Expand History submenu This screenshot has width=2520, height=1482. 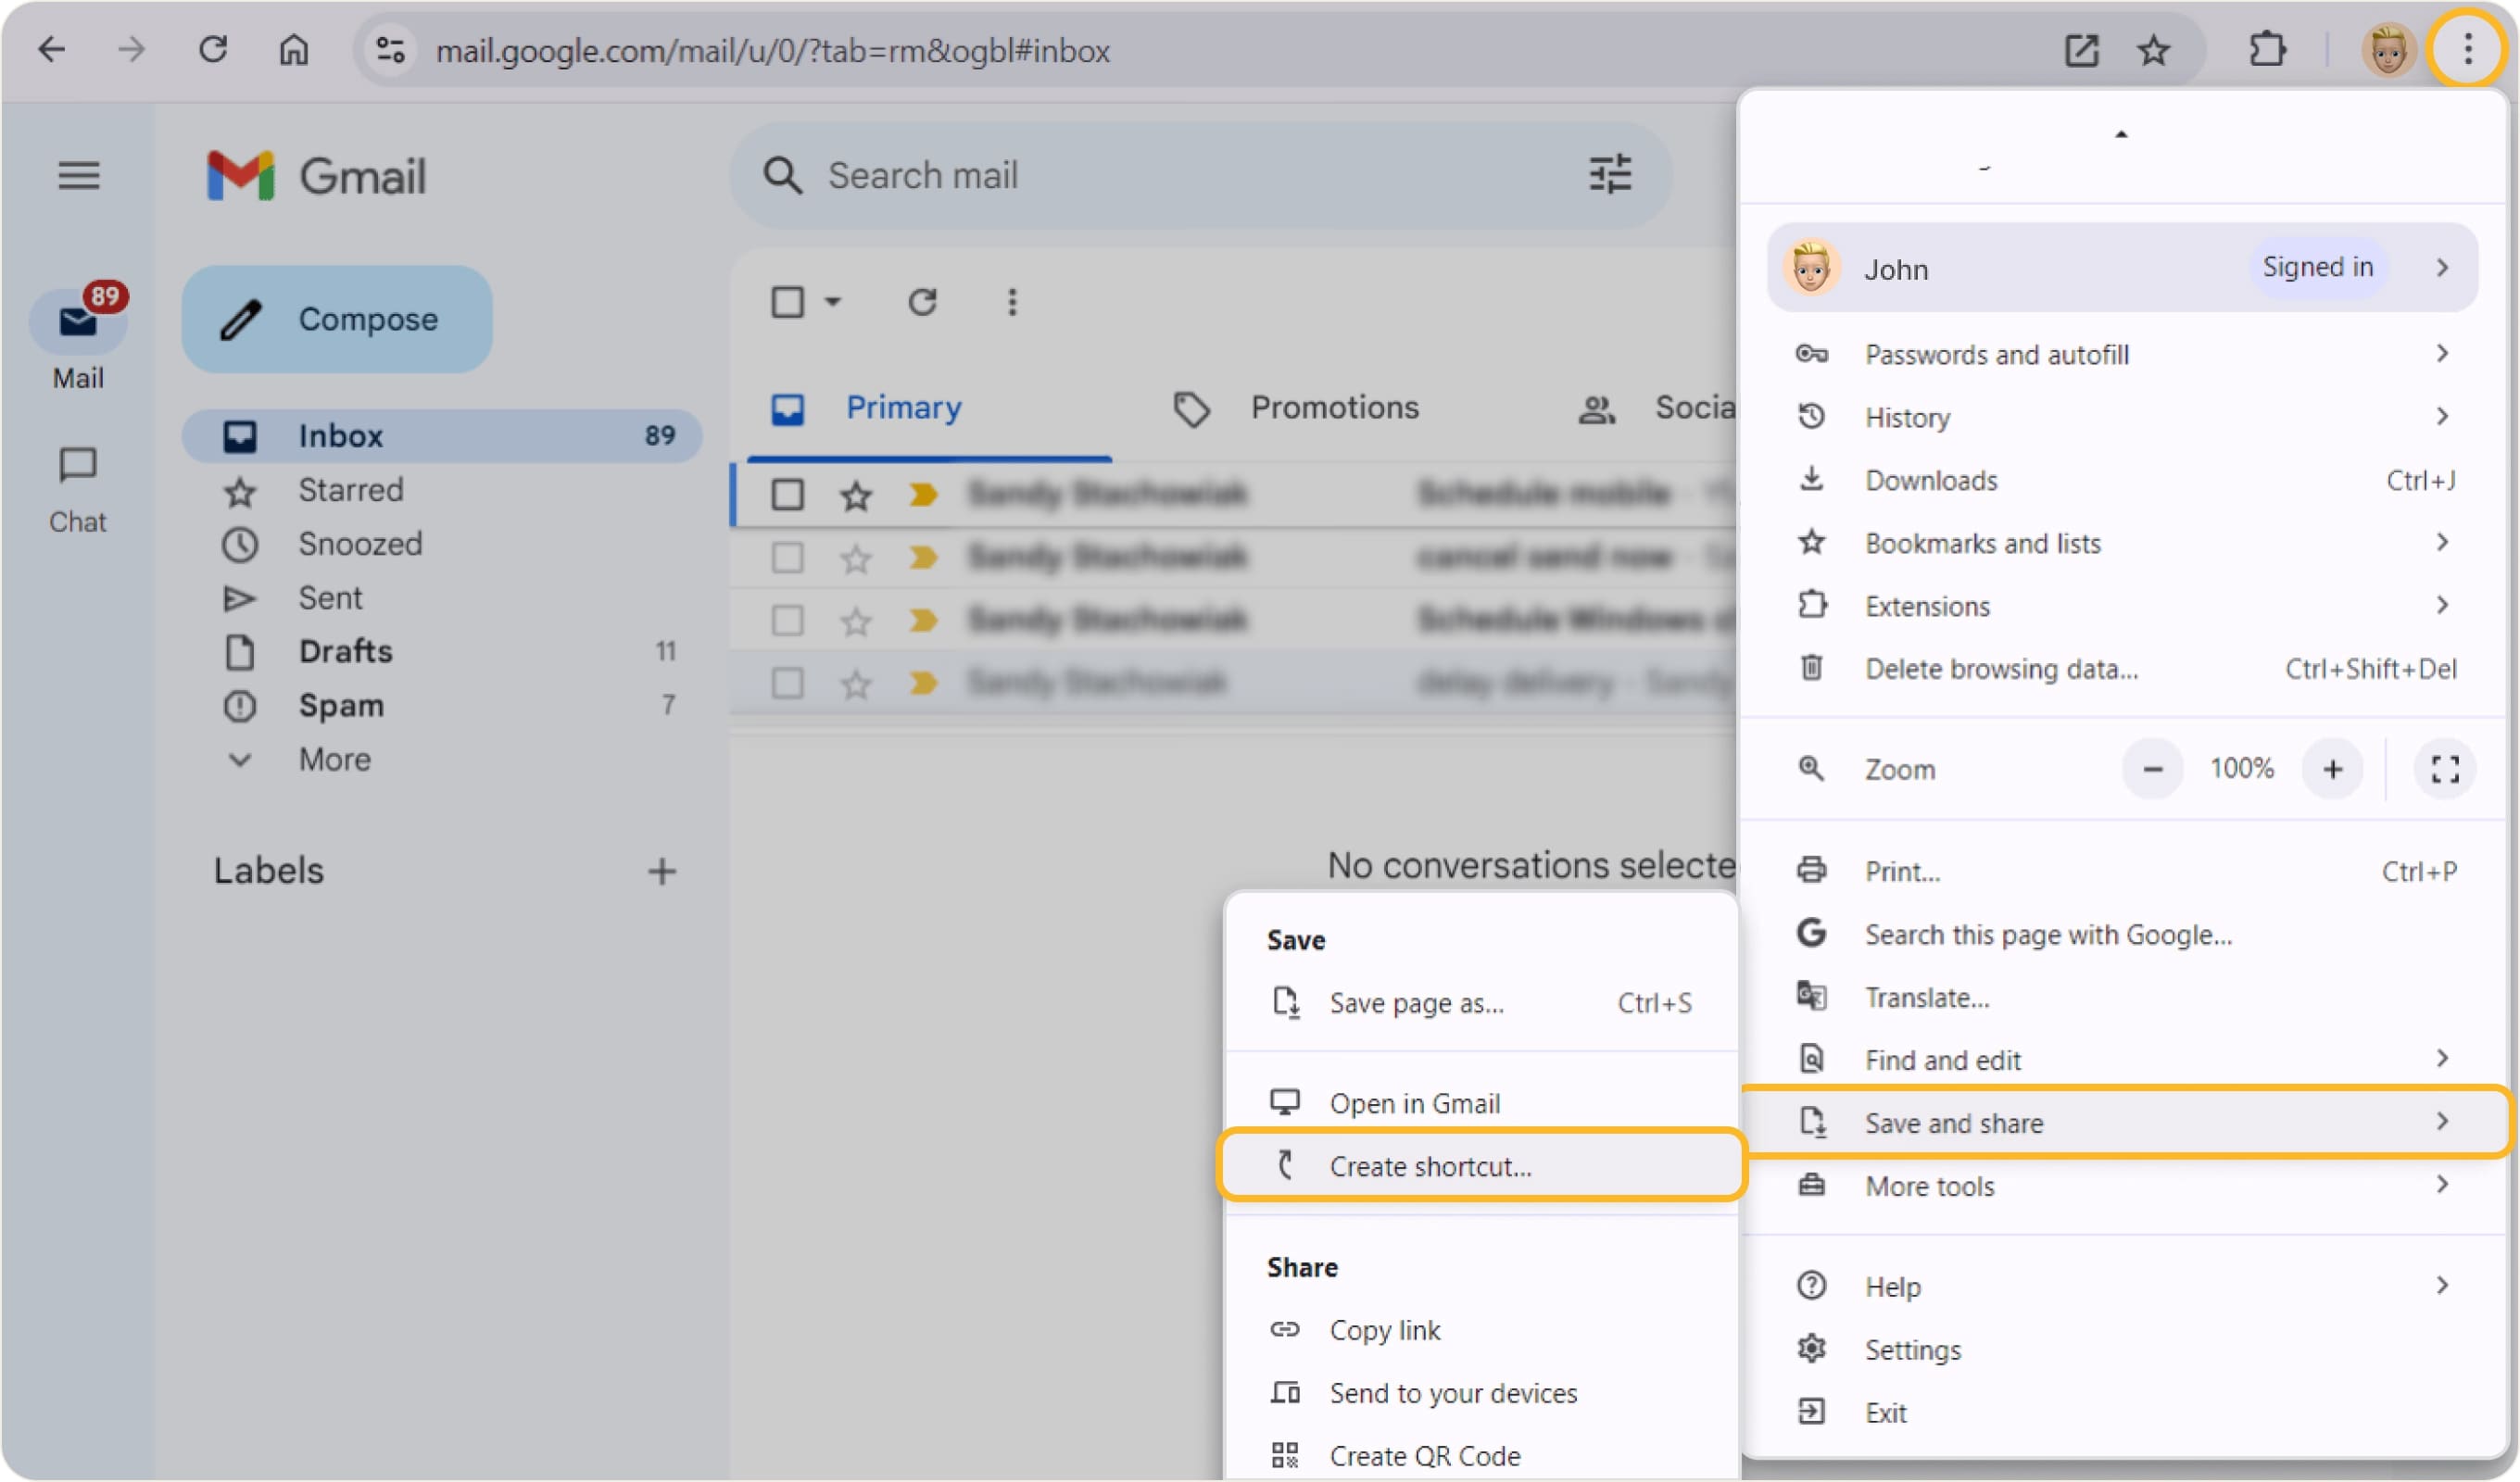(2123, 417)
